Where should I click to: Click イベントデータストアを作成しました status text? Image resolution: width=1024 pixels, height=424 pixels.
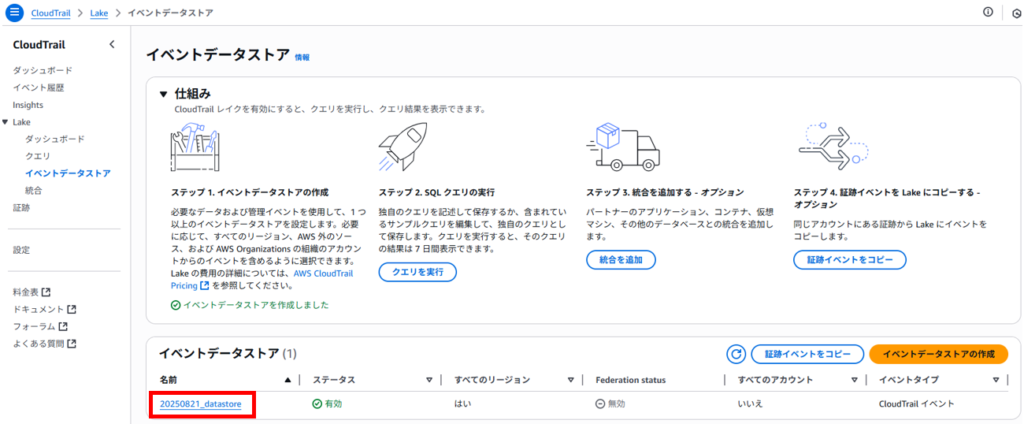coord(256,305)
